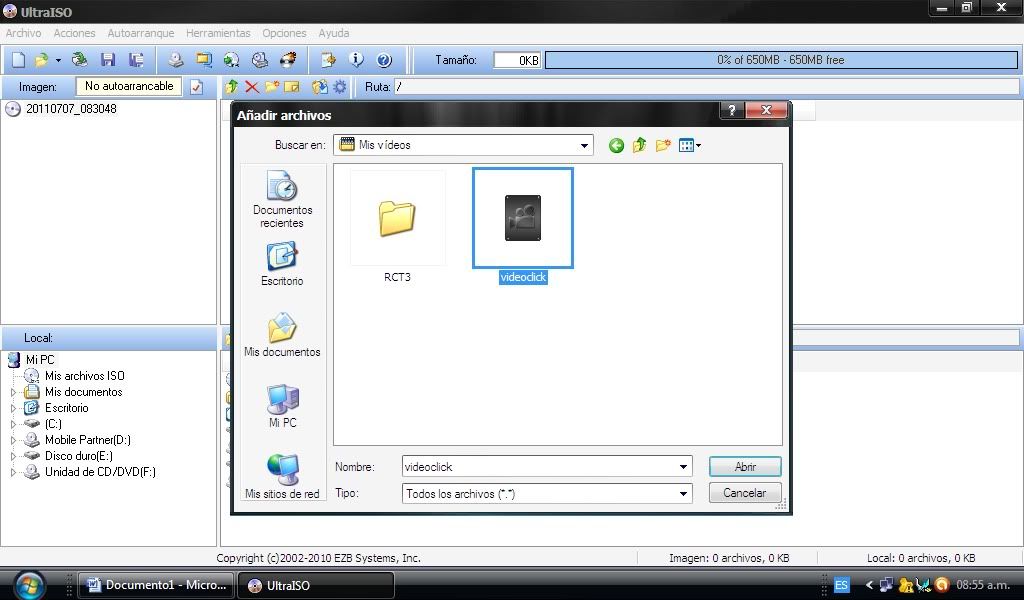Screen dimensions: 1024x600
Task: Expand the (C:) drive node
Action: 13,424
